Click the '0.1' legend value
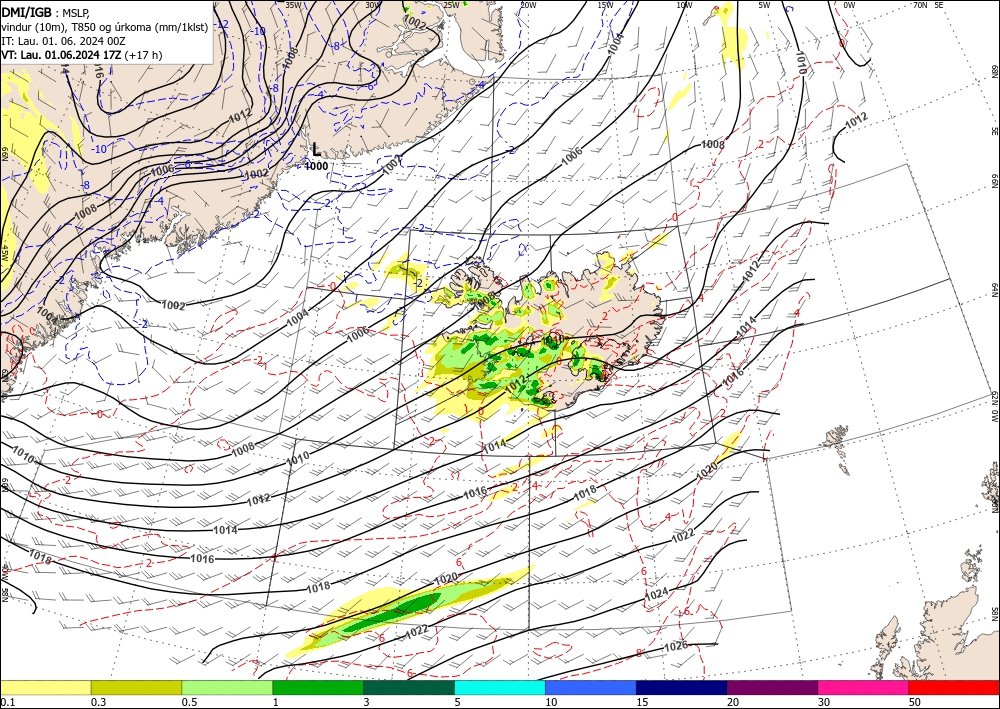The height and width of the screenshot is (709, 1000). pyautogui.click(x=6, y=702)
